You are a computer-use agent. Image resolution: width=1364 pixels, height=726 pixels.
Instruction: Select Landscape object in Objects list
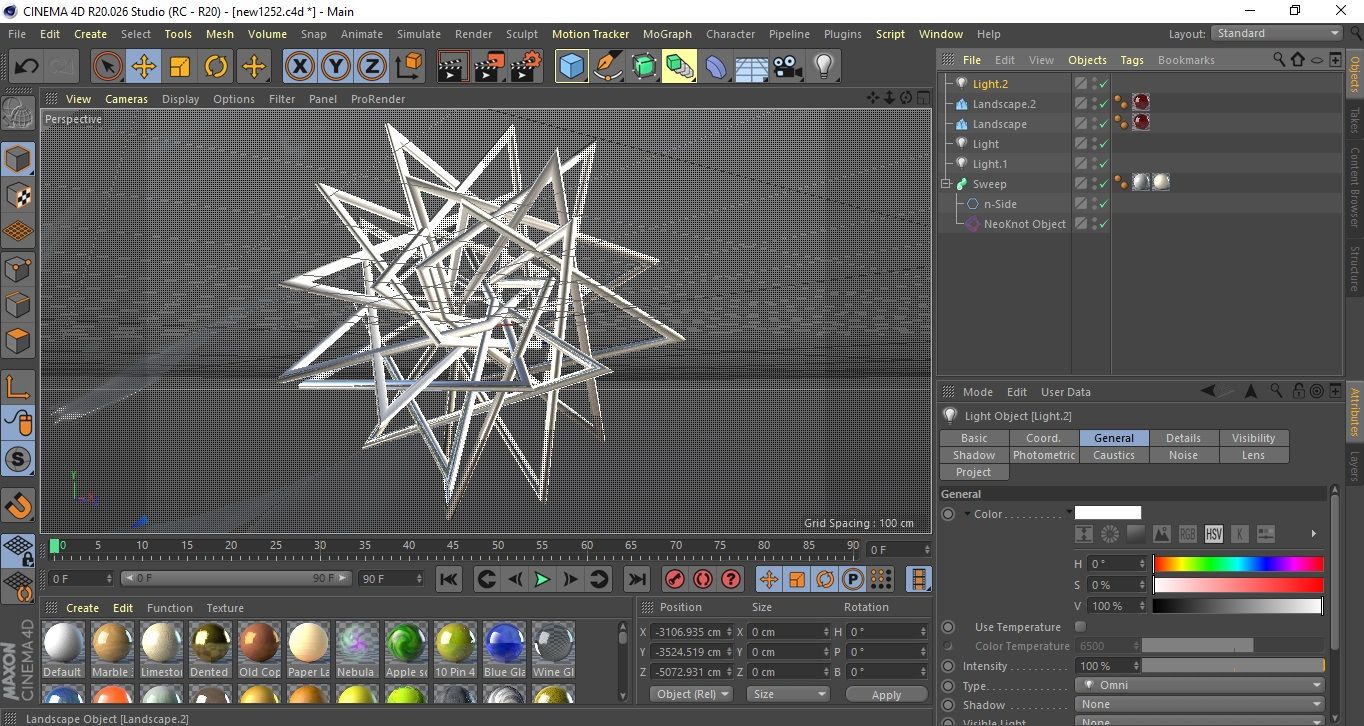coord(999,124)
